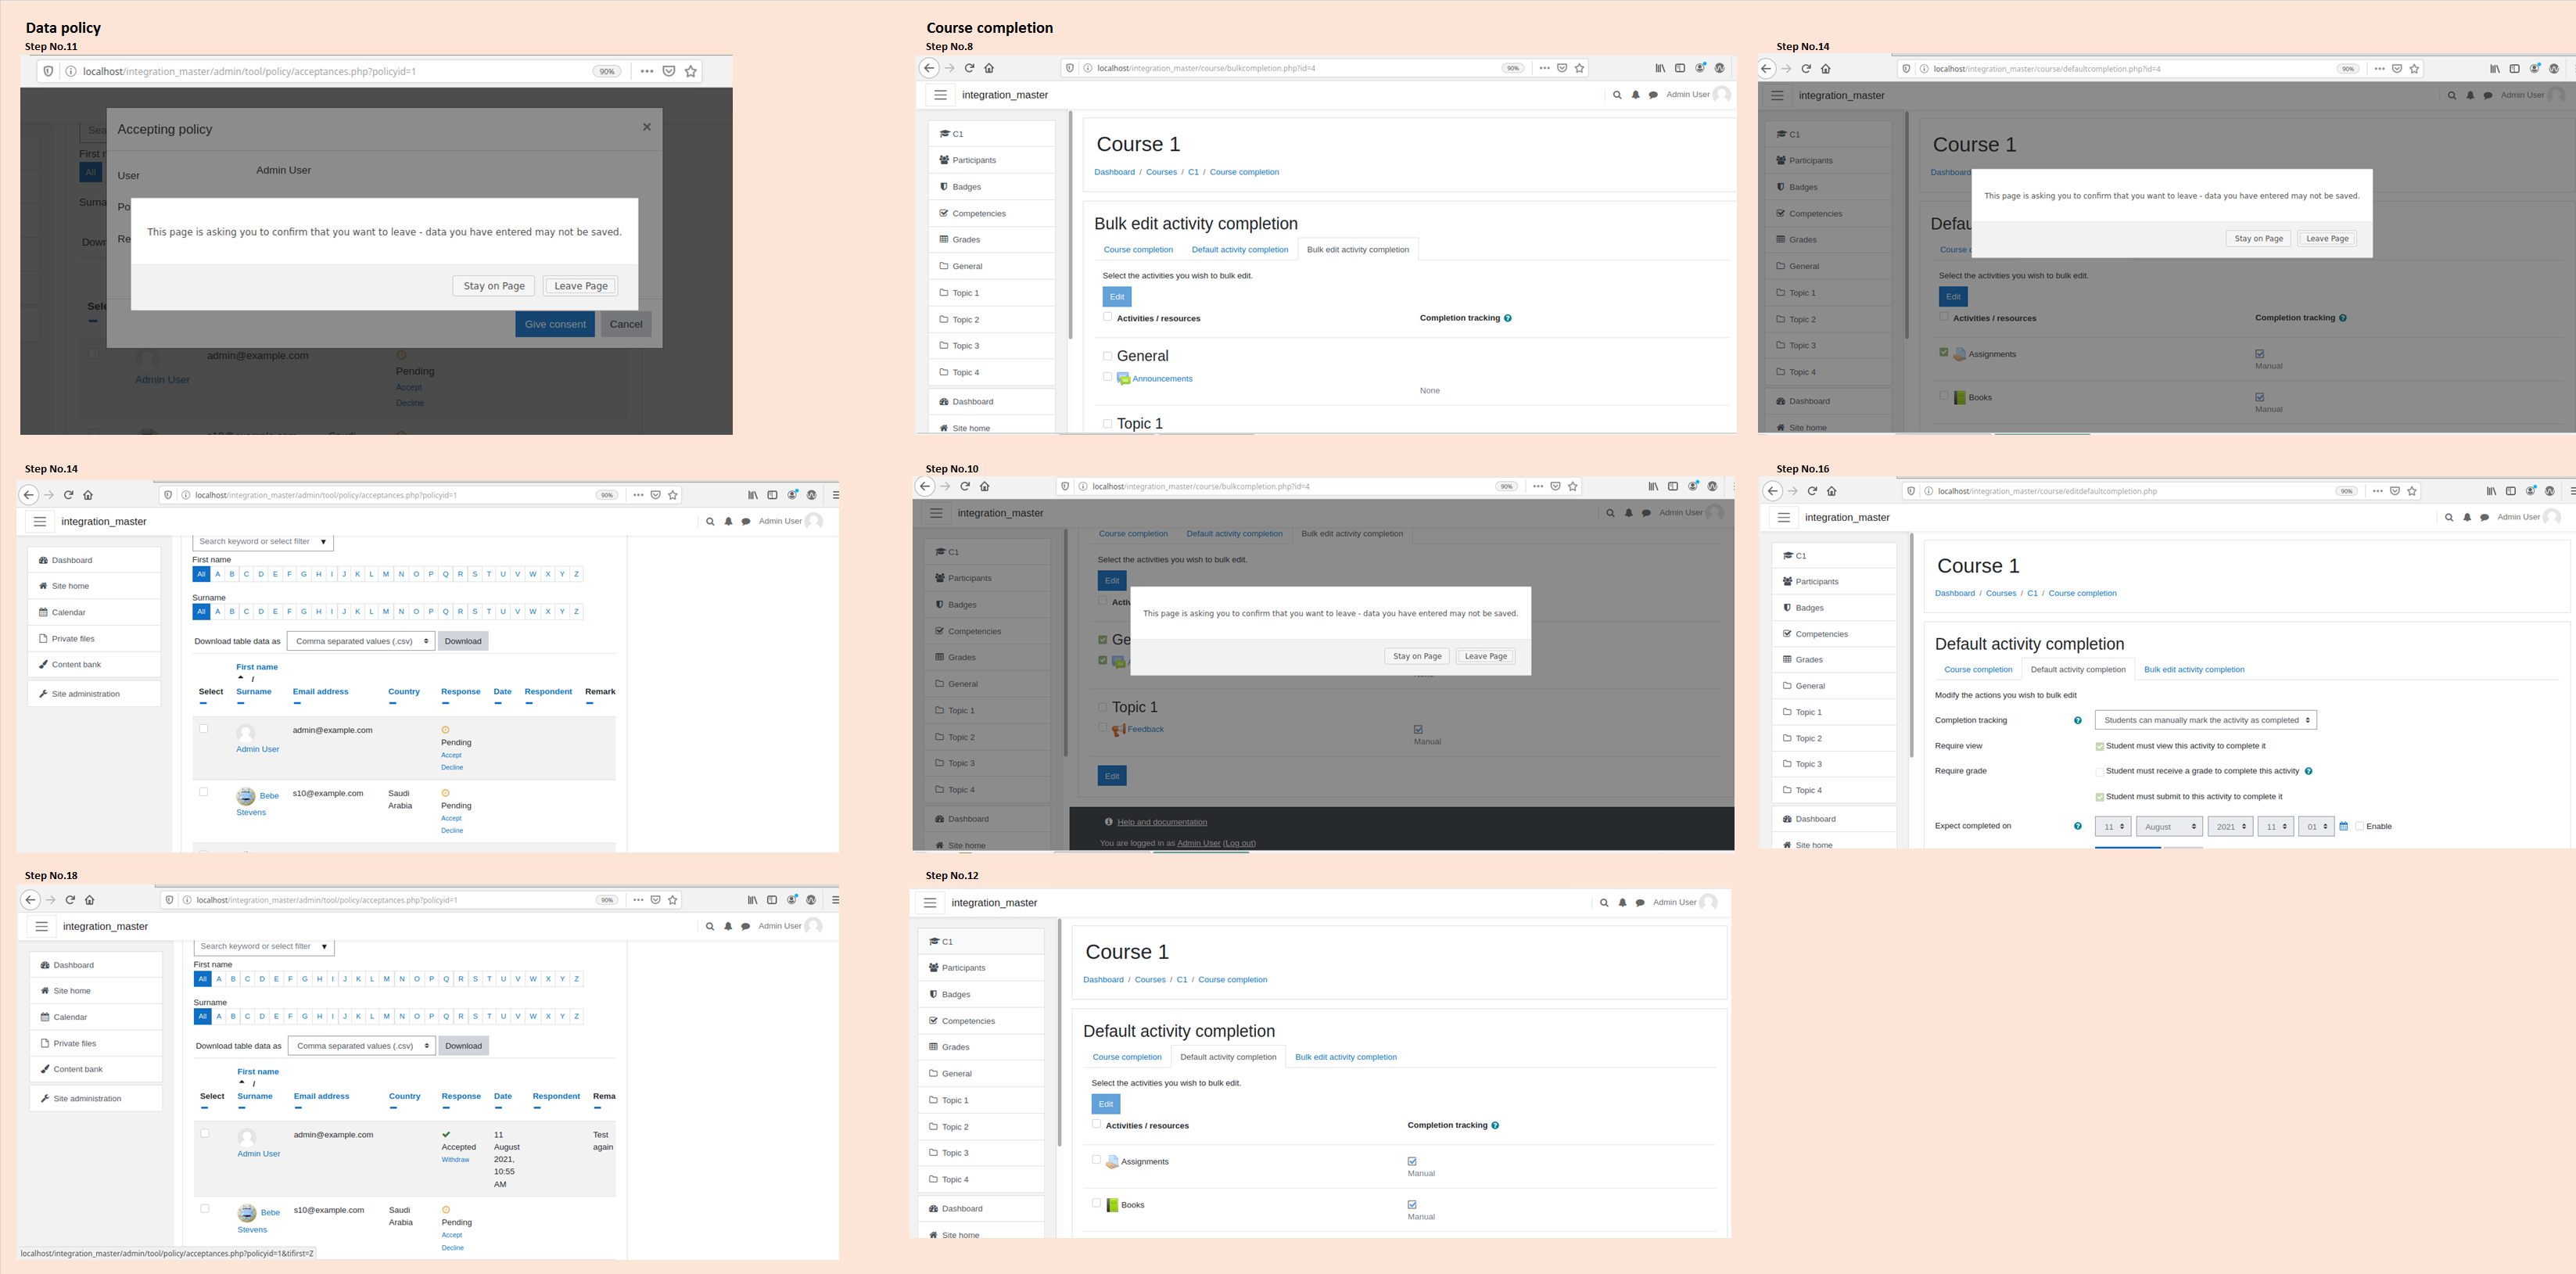Switch to Bulk edit activity completion tab in Step No.12
Viewport: 2576px width, 1274px height.
coord(1346,1057)
